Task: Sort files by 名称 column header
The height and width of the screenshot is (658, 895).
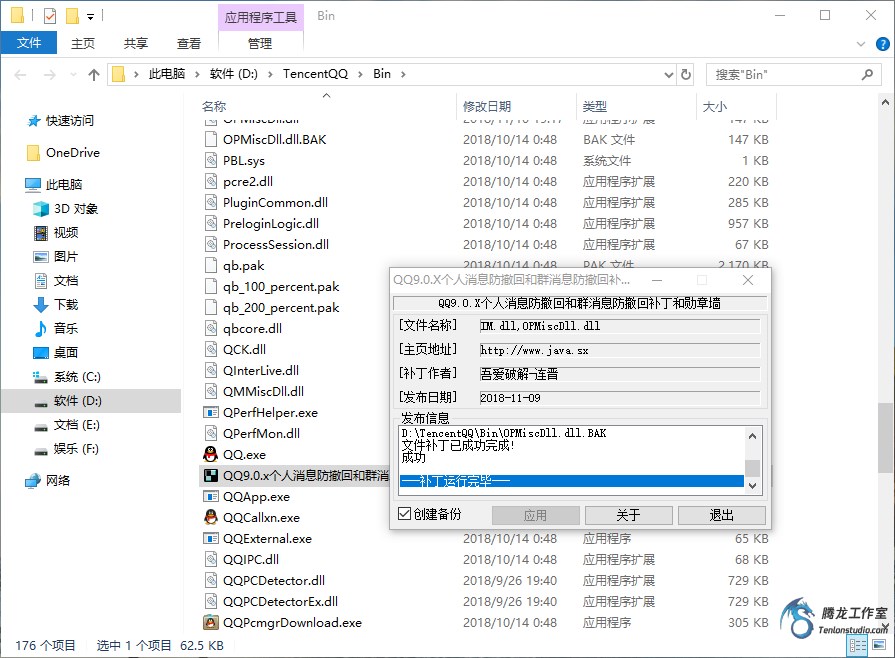Action: [x=214, y=106]
